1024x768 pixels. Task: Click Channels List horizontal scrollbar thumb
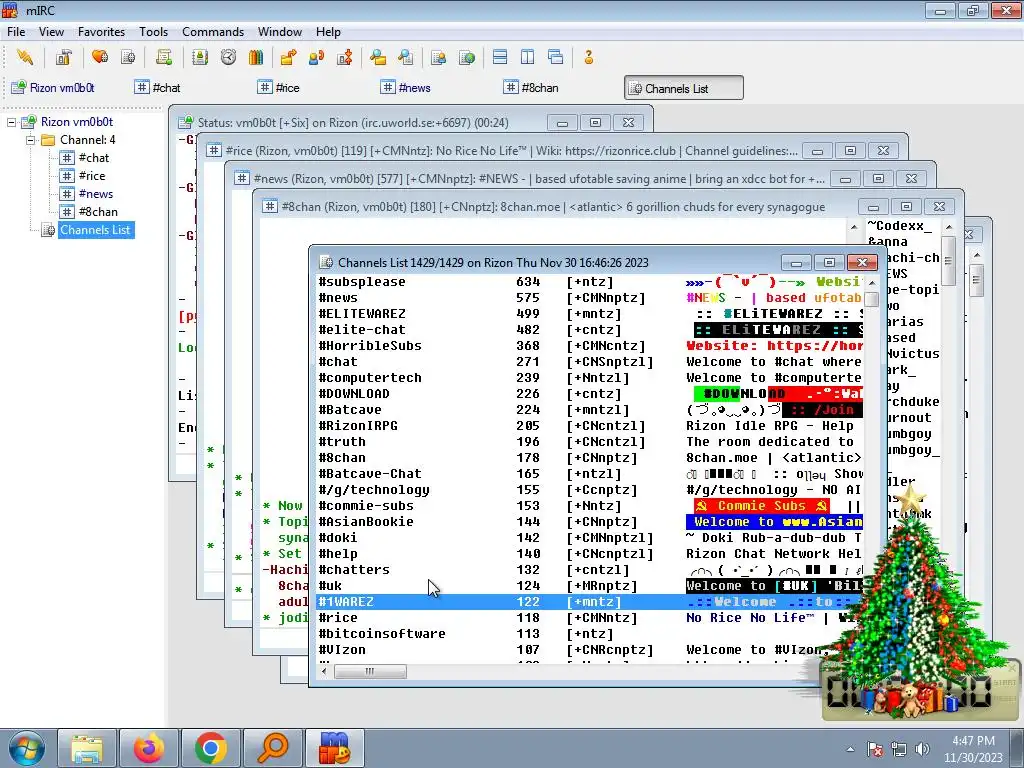370,671
